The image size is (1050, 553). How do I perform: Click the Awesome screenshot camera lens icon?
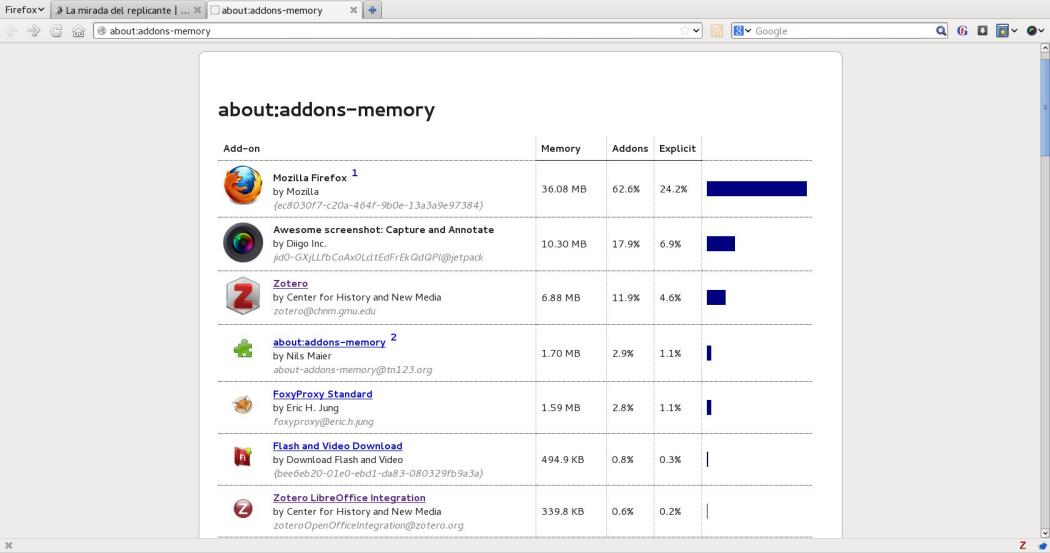243,242
